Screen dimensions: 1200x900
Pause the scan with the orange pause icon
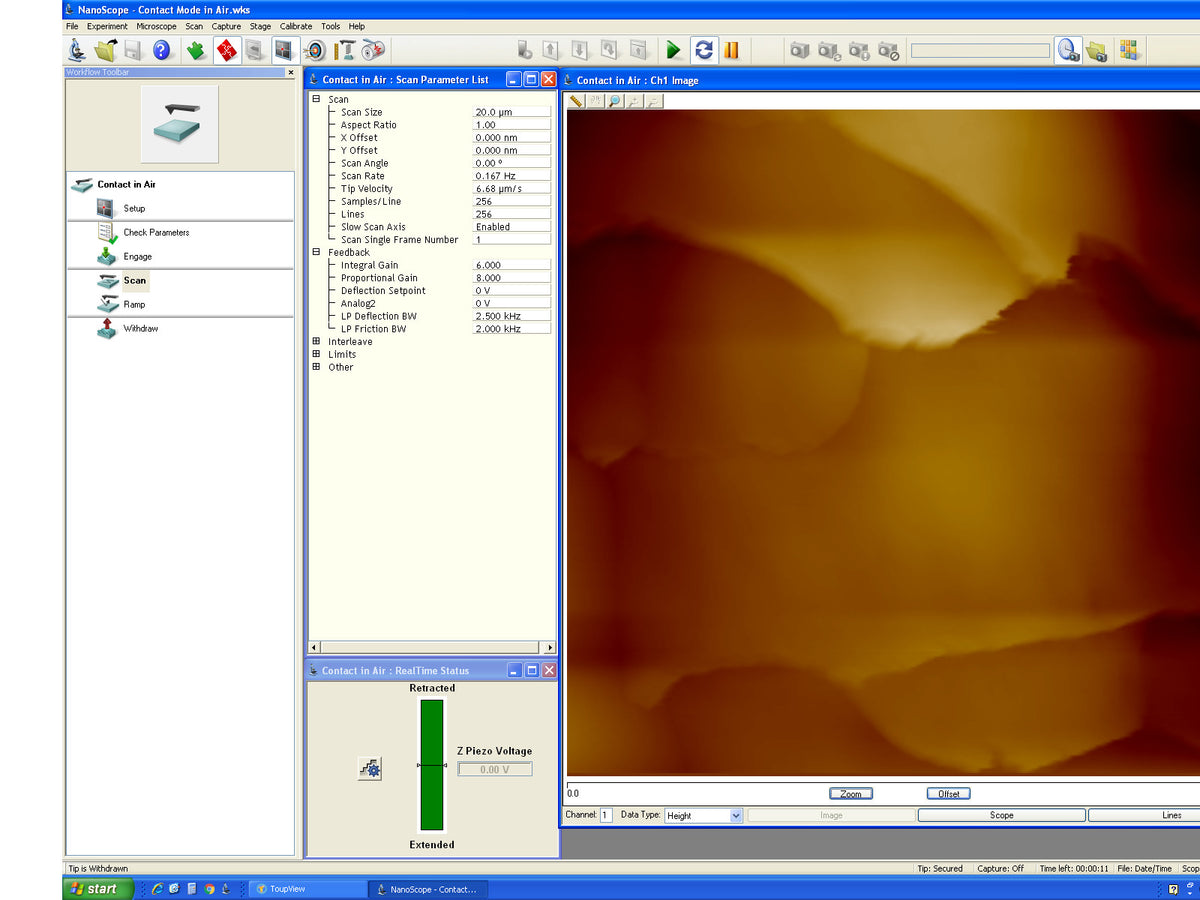[x=732, y=50]
